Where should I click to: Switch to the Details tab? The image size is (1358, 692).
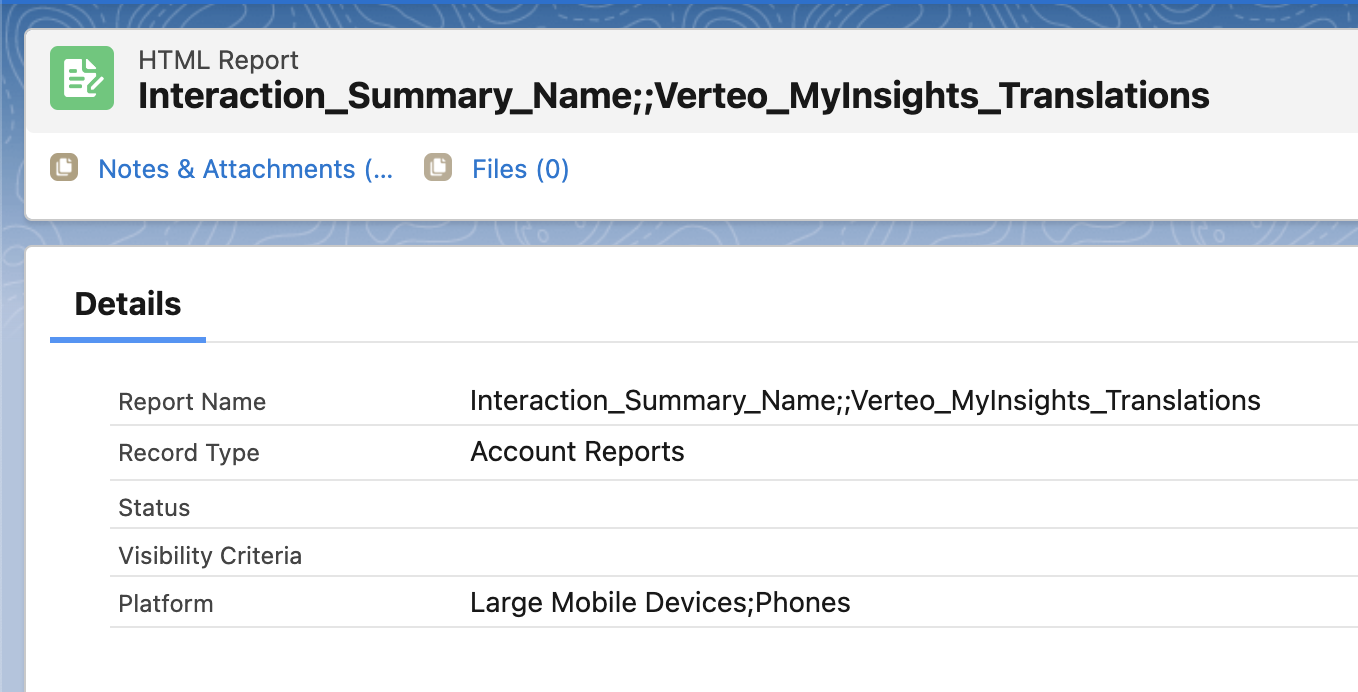[x=128, y=304]
